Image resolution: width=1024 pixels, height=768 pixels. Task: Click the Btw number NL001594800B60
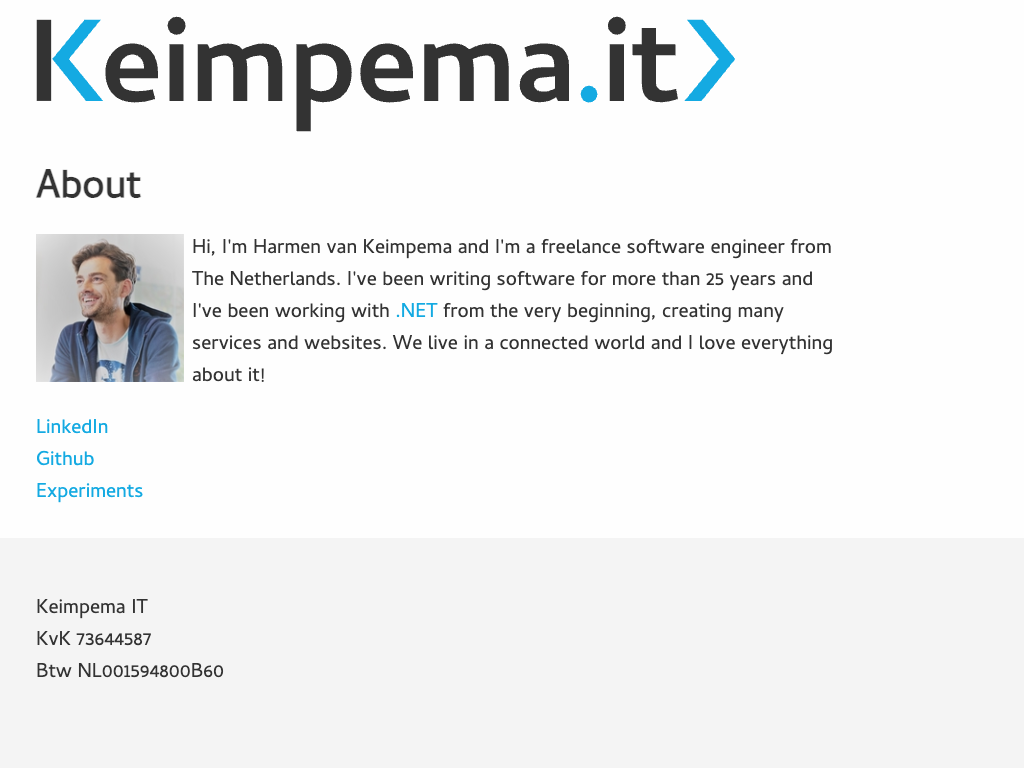pyautogui.click(x=150, y=671)
